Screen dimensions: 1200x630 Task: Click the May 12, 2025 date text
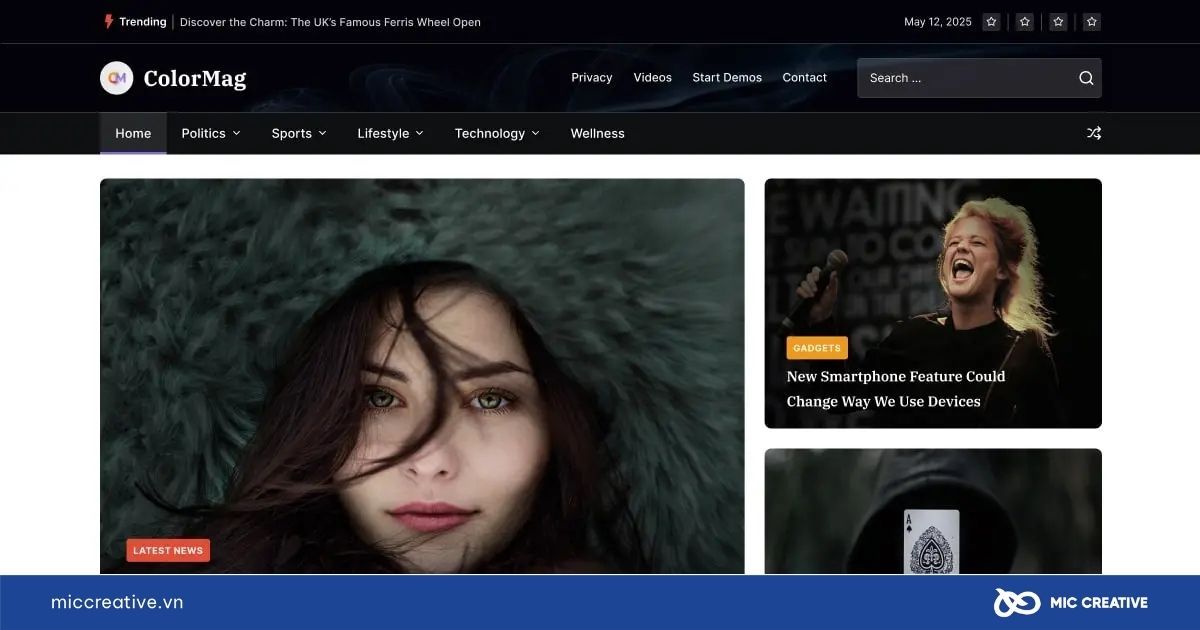(x=938, y=22)
